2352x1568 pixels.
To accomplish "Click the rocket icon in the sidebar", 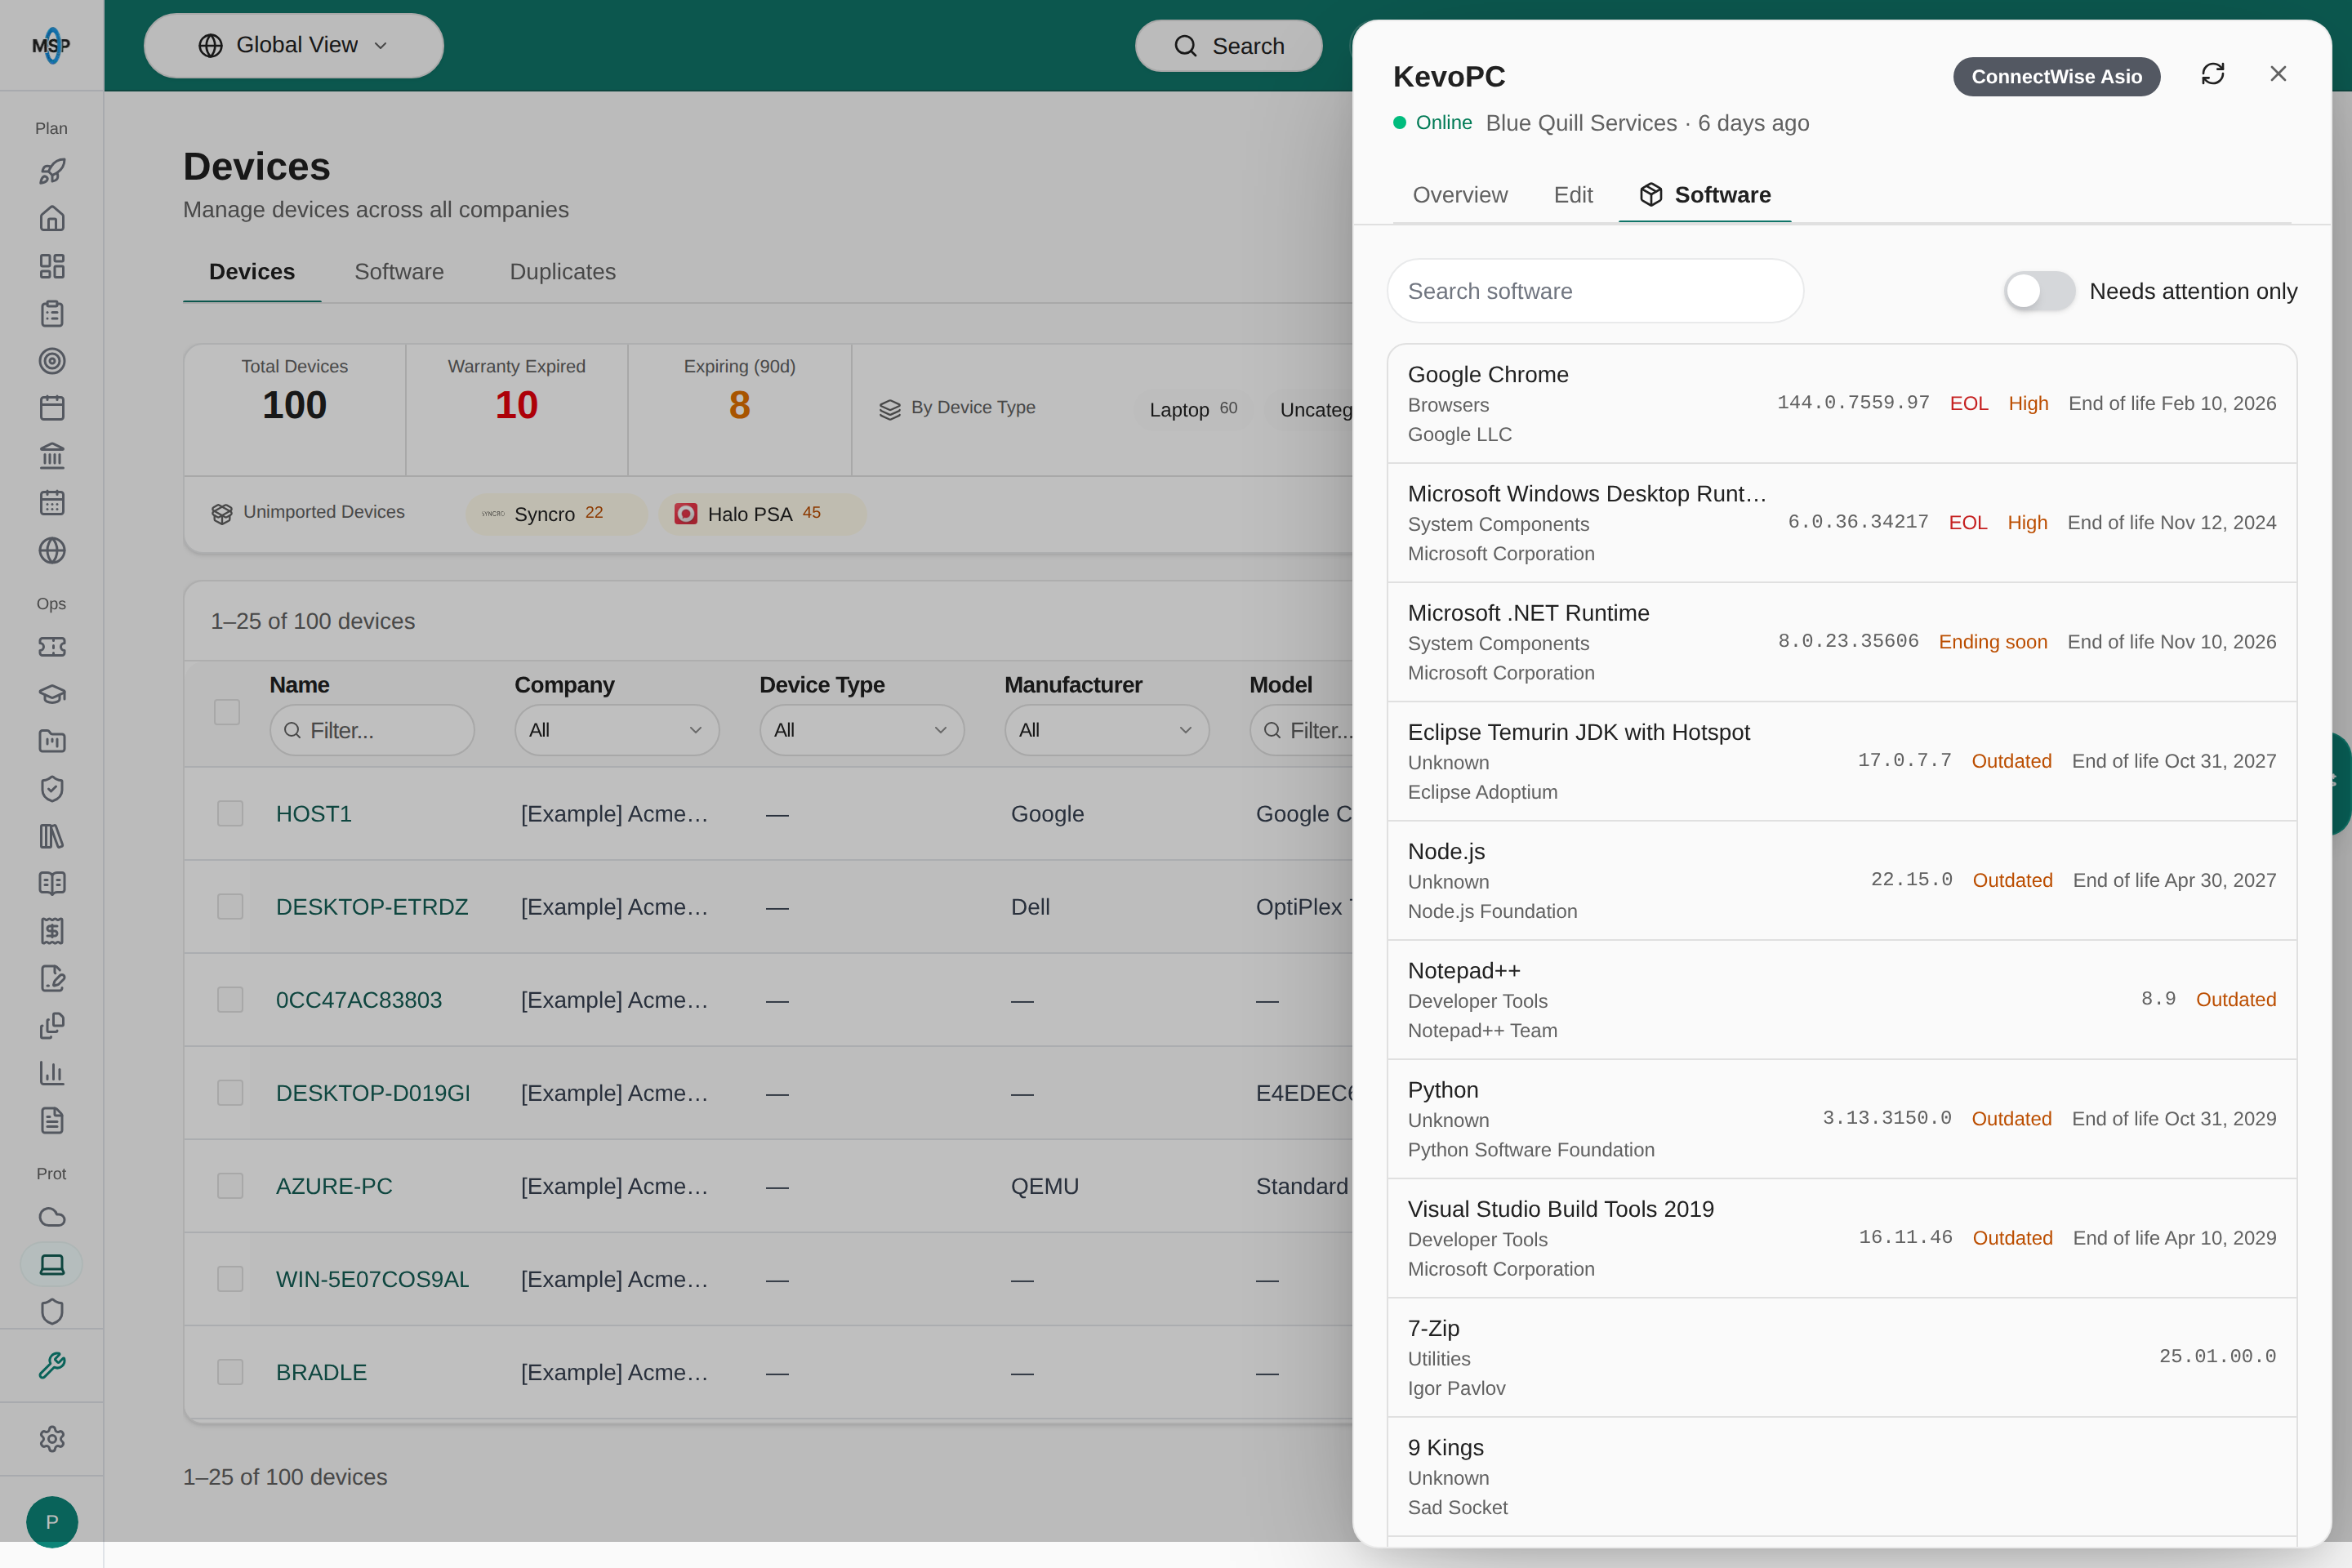I will 52,171.
